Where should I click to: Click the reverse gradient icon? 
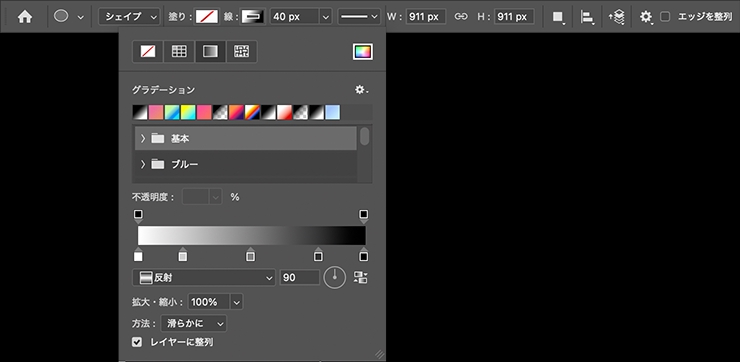click(361, 278)
